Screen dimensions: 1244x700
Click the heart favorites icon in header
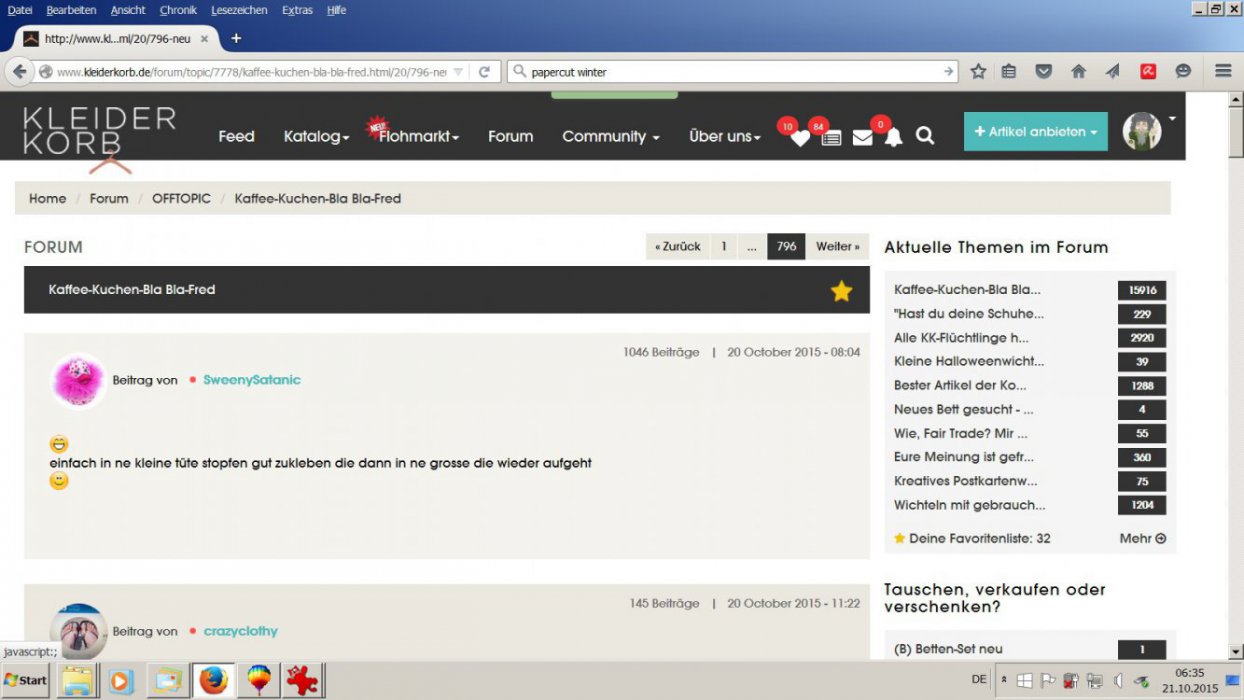(x=799, y=138)
